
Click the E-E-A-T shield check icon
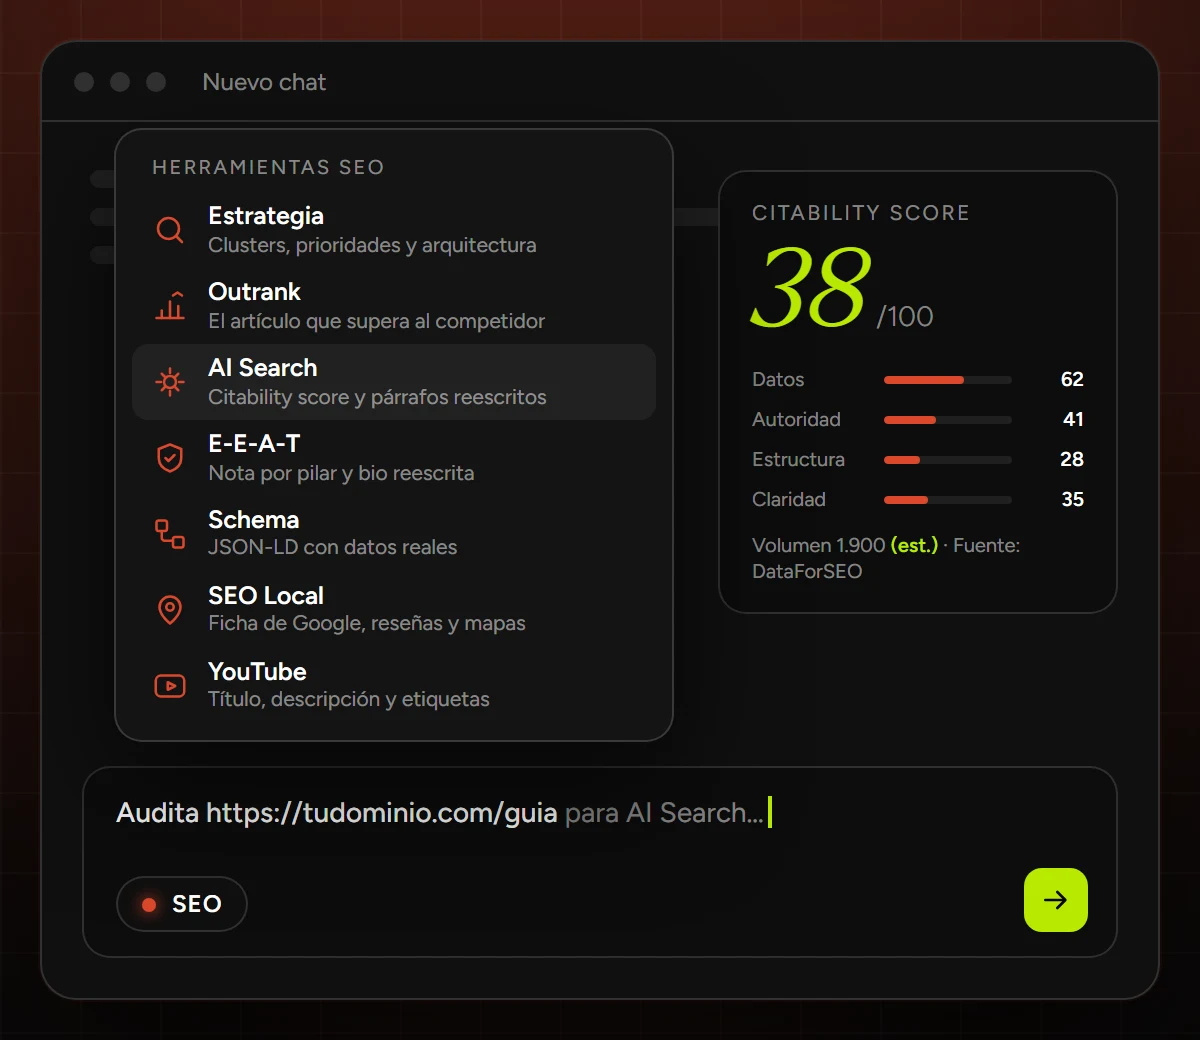(170, 458)
